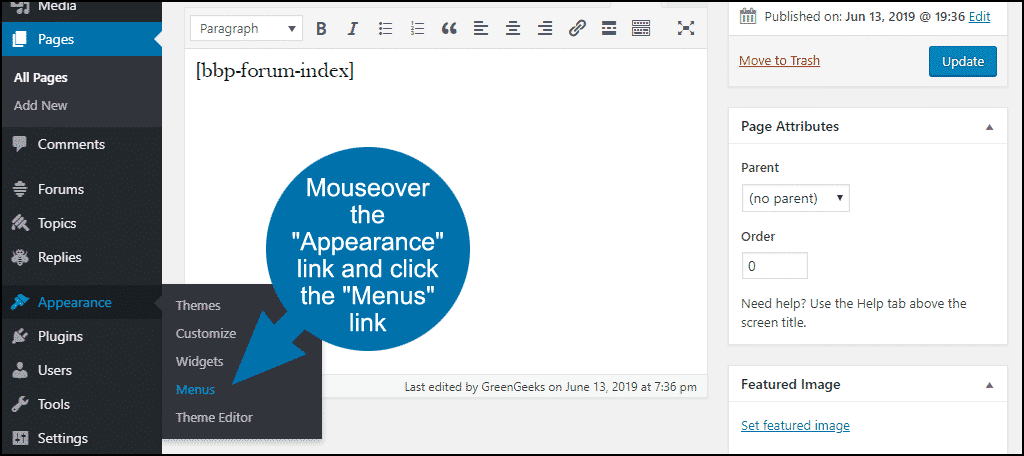
Task: Click the Pages sidebar icon
Action: click(x=20, y=39)
